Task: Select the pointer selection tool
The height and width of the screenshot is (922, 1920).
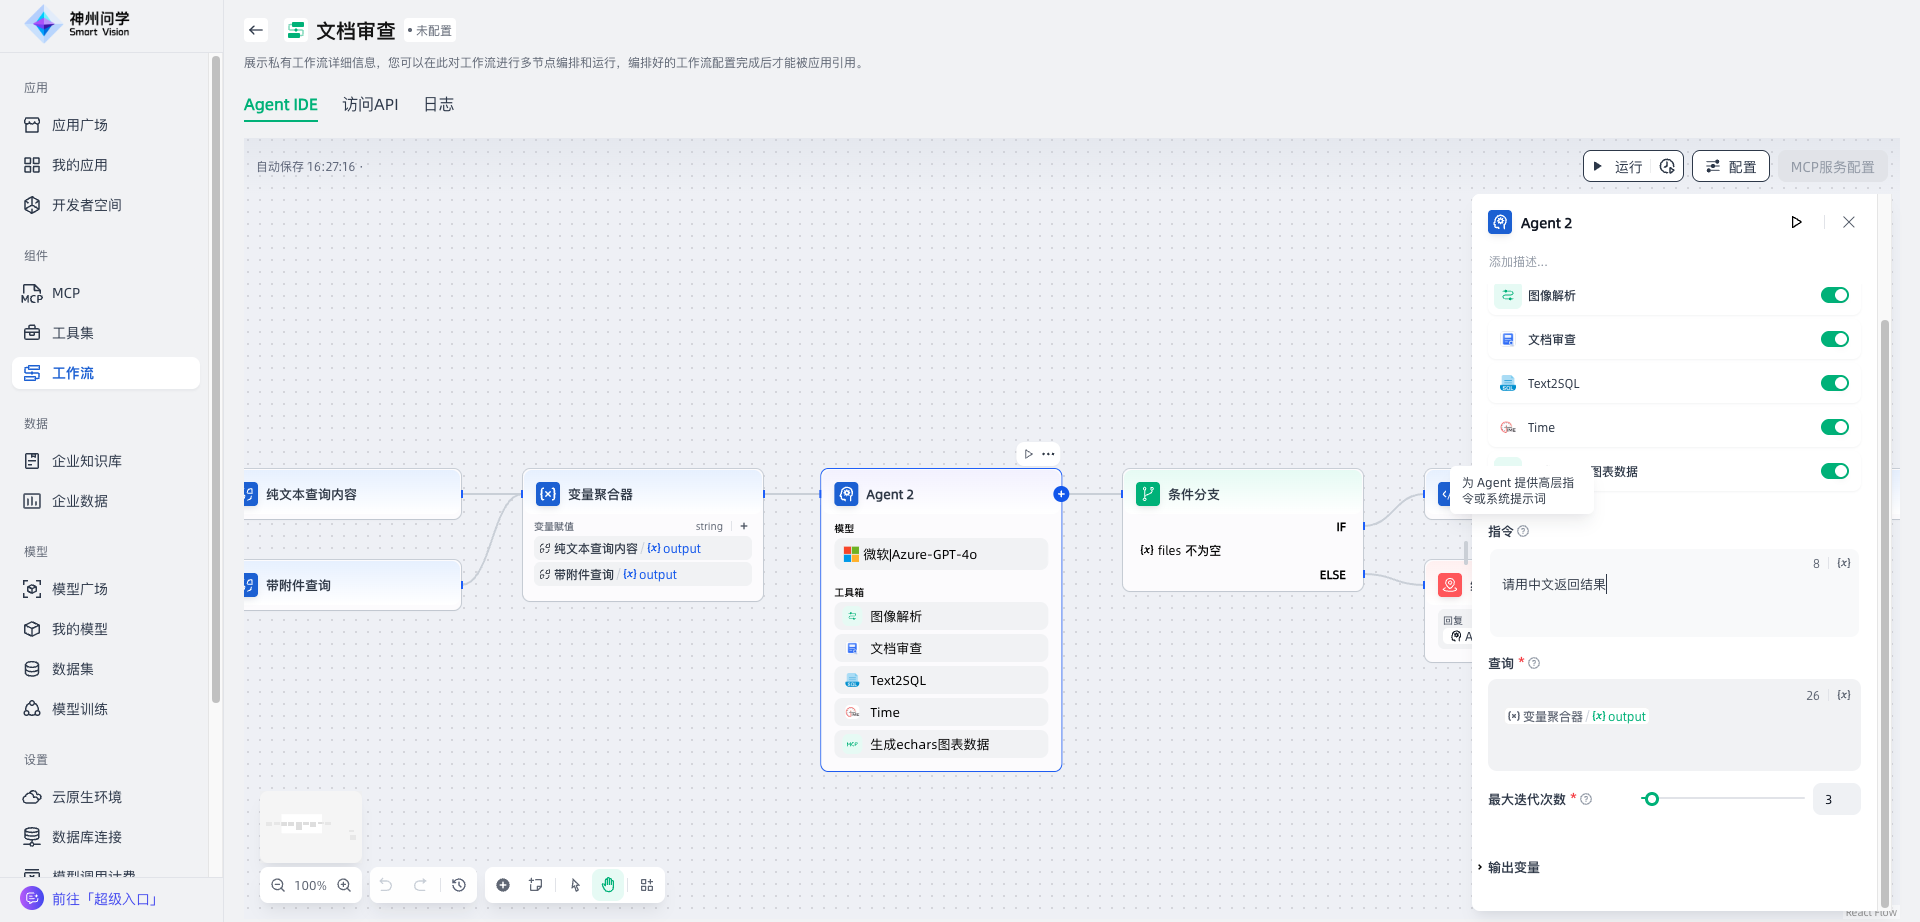Action: (x=575, y=885)
